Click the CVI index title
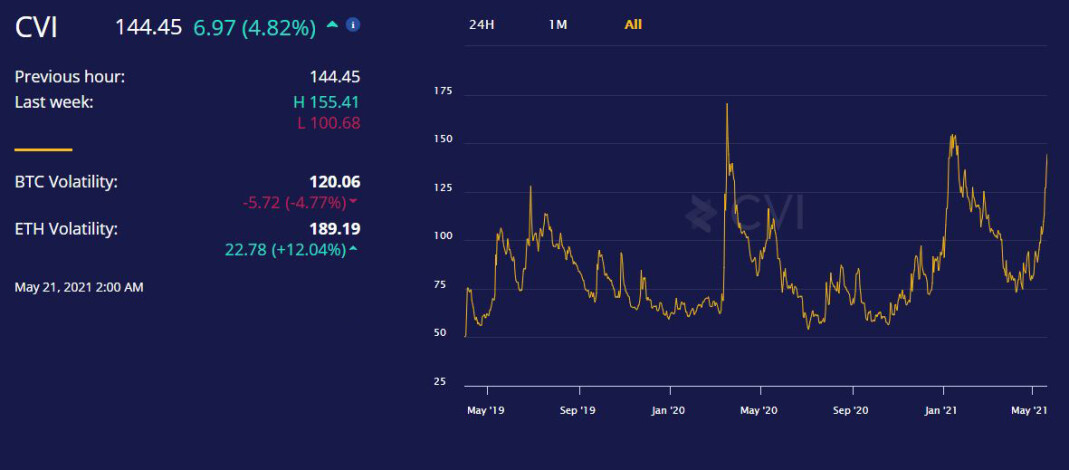The width and height of the screenshot is (1069, 470). (x=37, y=28)
